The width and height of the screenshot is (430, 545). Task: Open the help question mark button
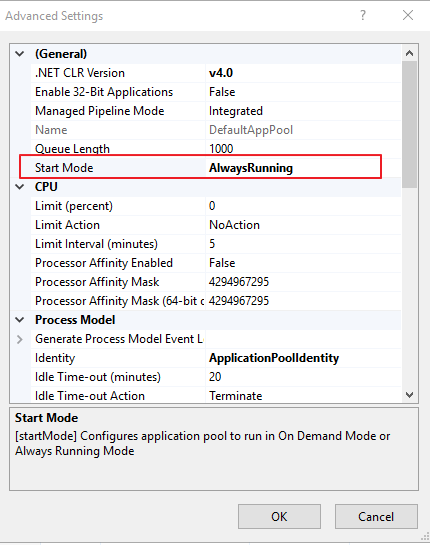363,15
